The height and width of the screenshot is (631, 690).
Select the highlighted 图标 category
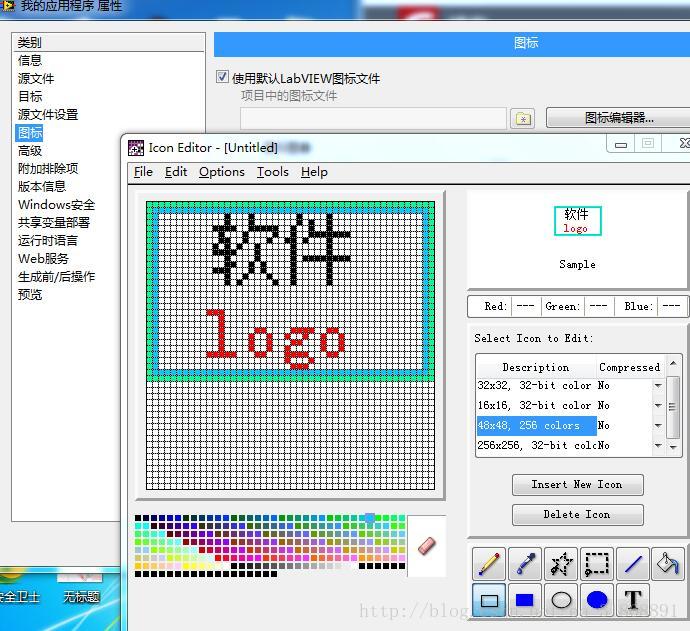click(29, 132)
